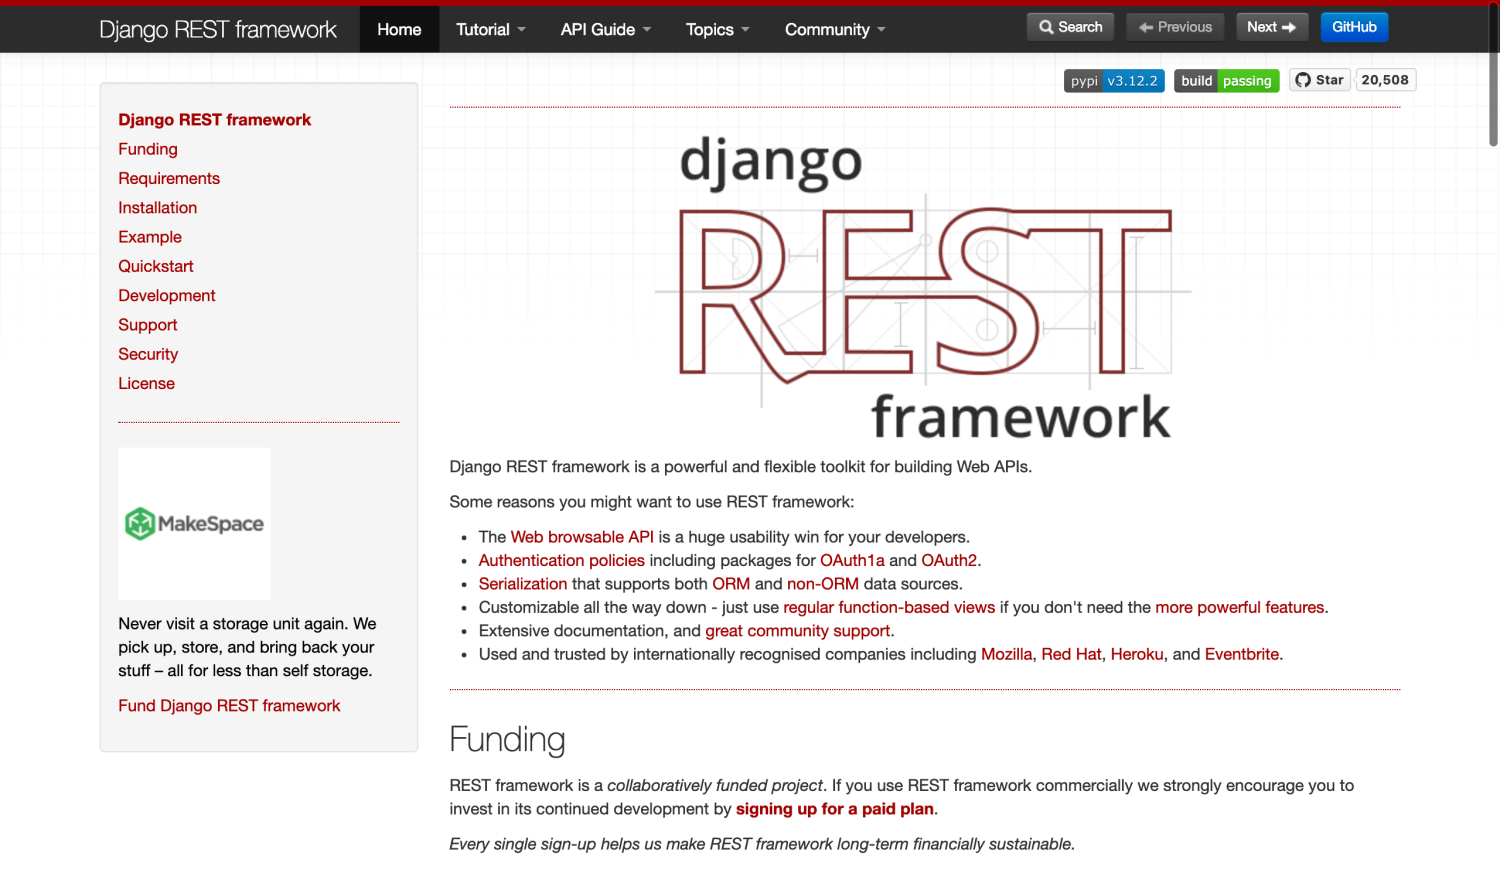This screenshot has height=873, width=1500.
Task: Open the non-ORM link
Action: [x=823, y=584]
